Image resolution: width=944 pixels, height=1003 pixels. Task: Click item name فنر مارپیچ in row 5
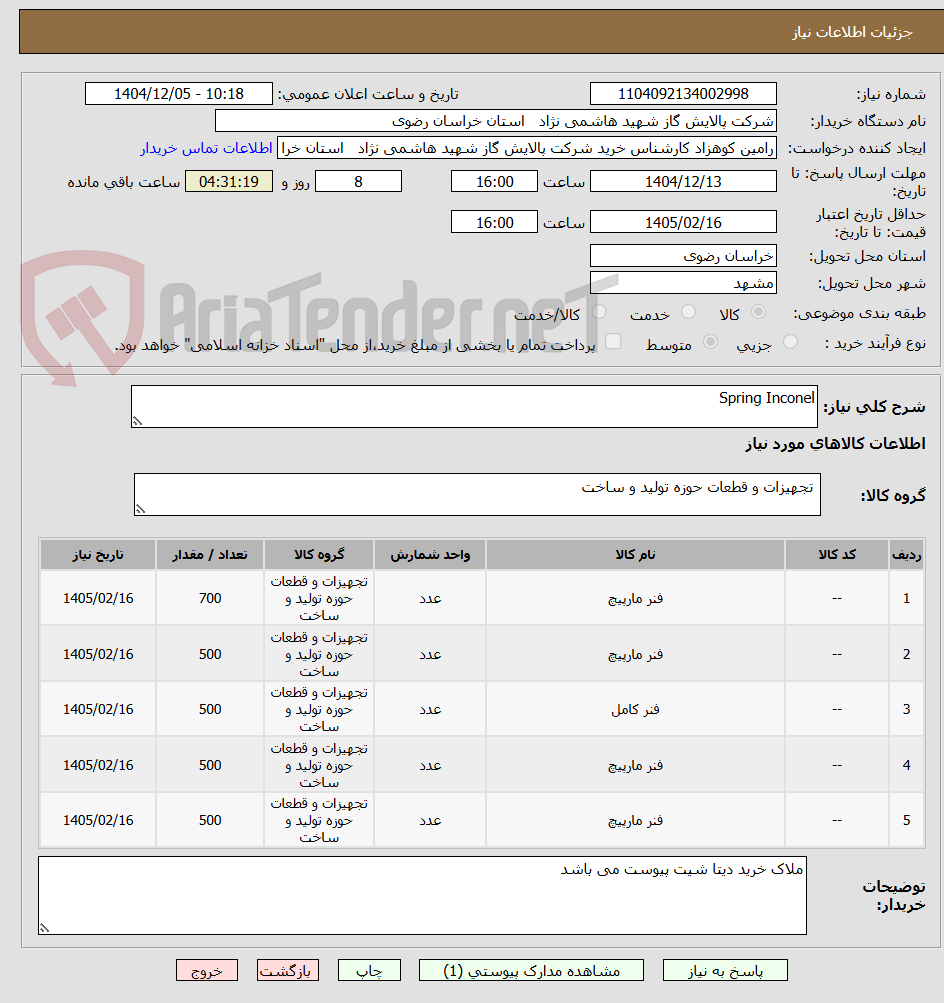pyautogui.click(x=635, y=820)
